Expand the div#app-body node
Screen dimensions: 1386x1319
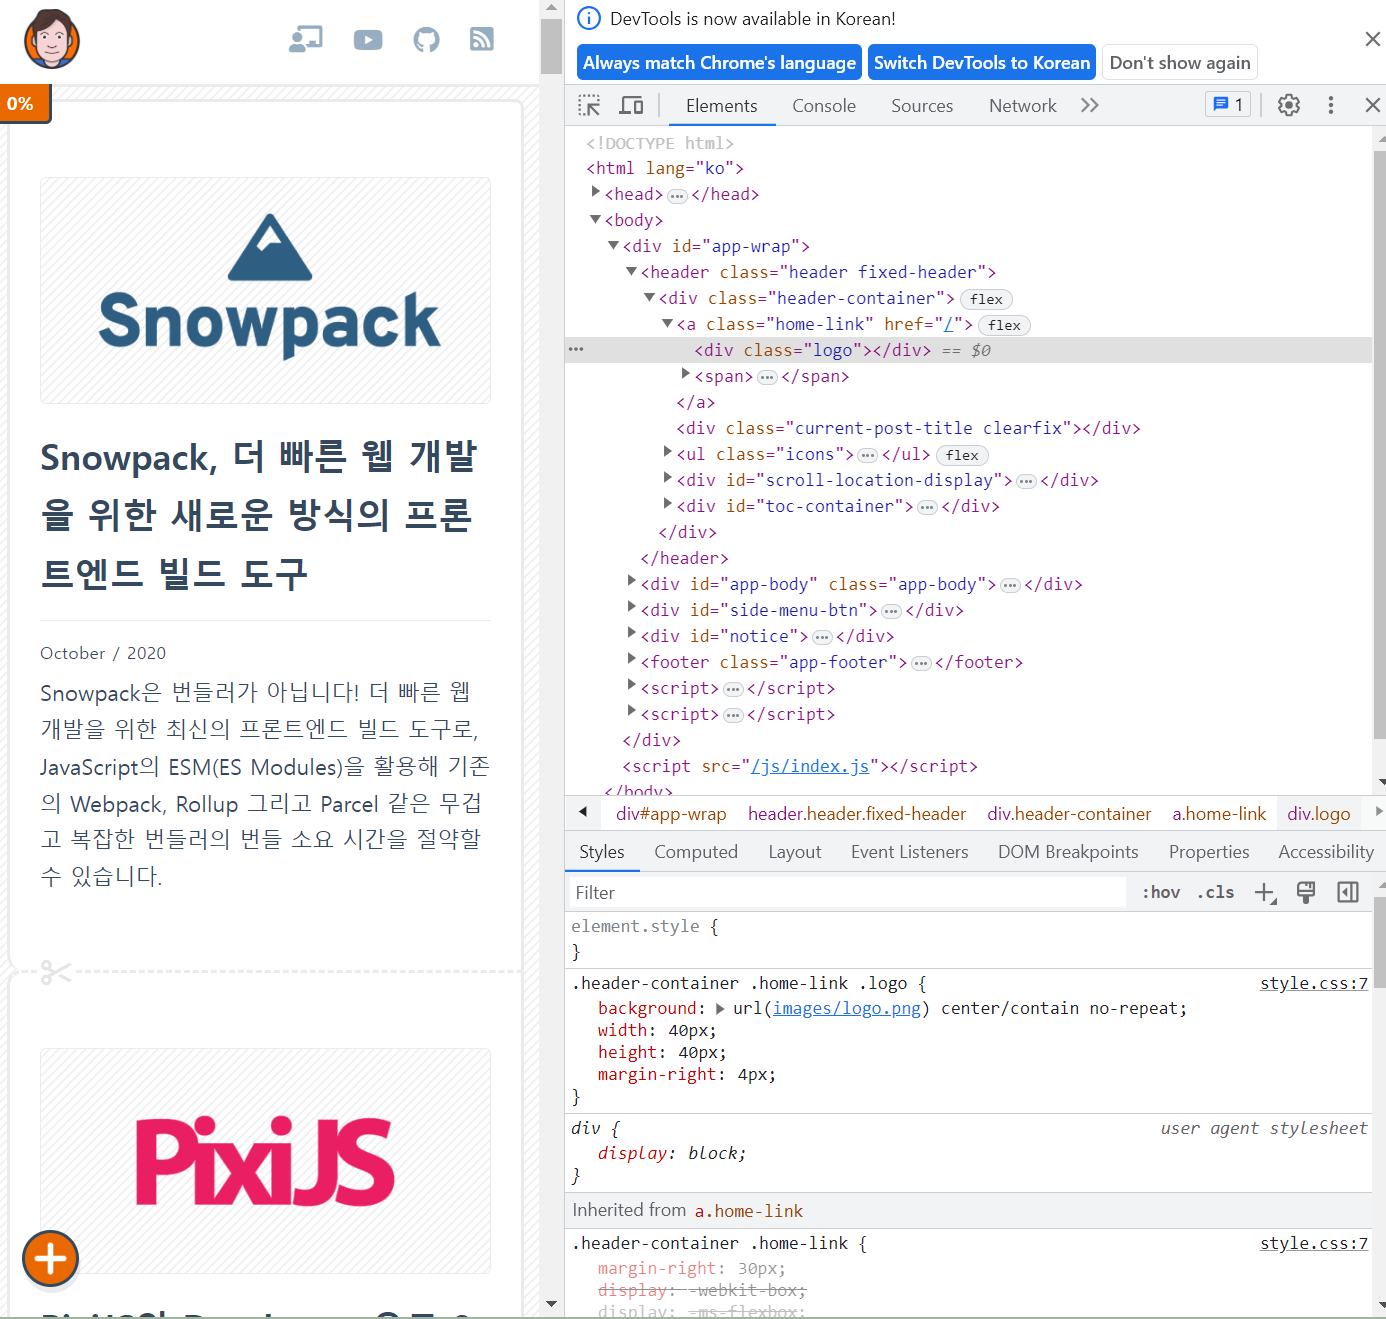tap(632, 582)
